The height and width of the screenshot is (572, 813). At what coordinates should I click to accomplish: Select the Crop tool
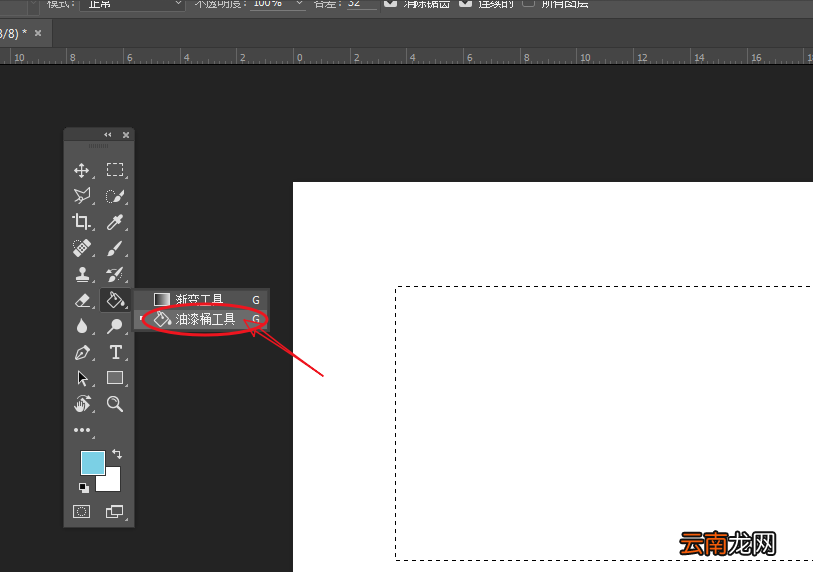81,222
